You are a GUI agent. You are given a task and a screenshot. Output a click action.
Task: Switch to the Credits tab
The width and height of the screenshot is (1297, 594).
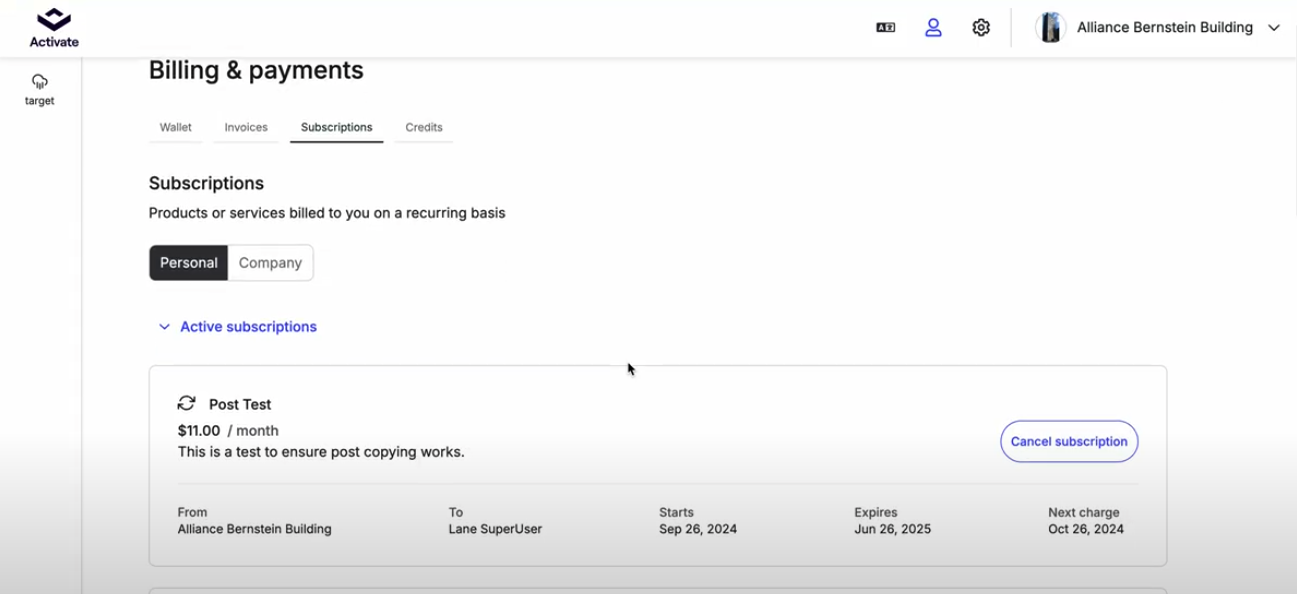(x=424, y=127)
